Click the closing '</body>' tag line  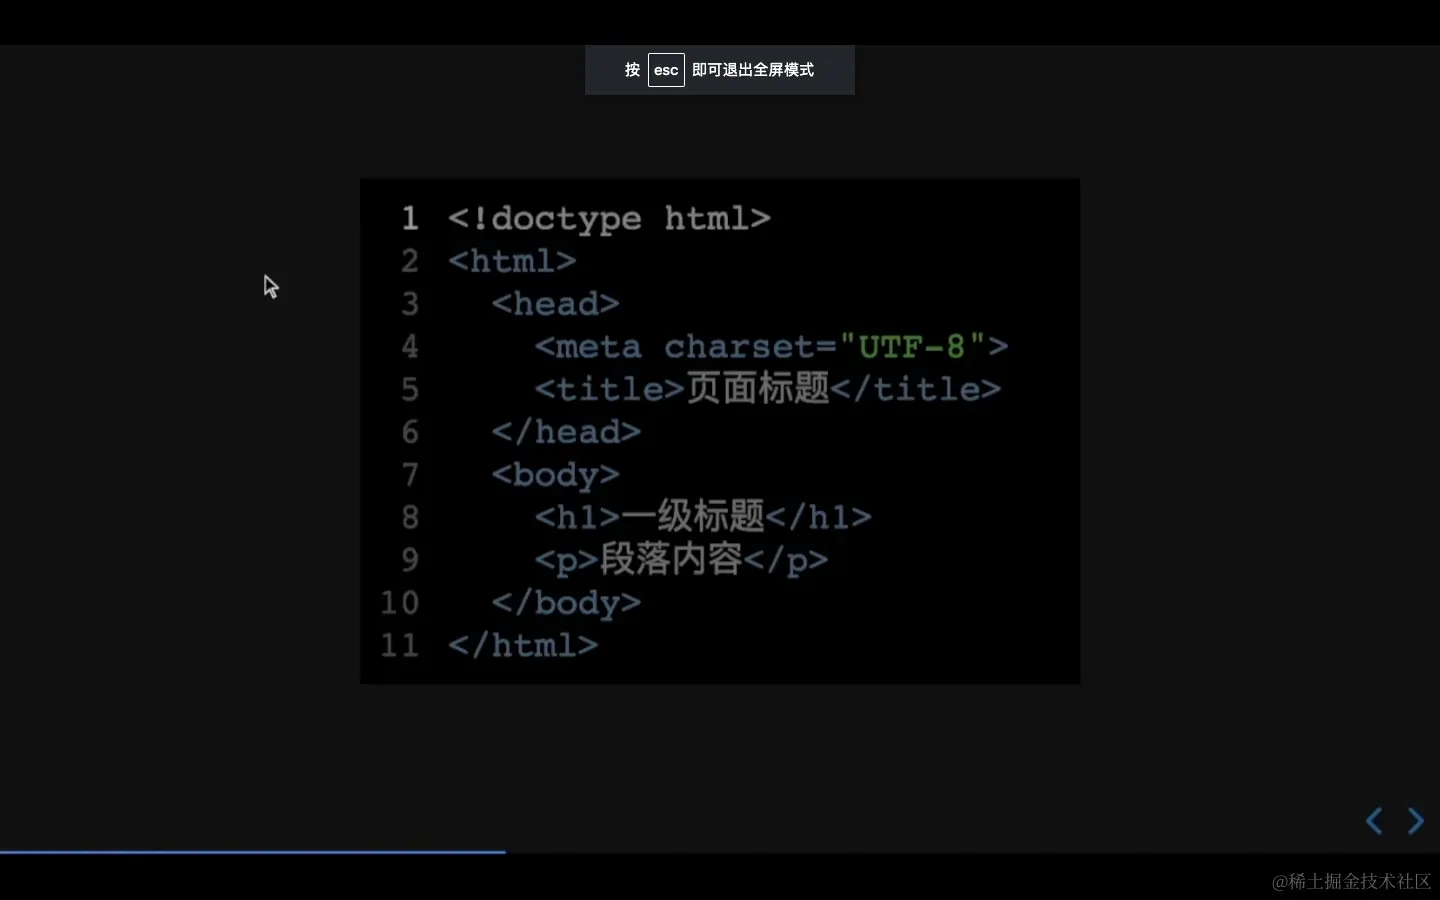coord(566,603)
